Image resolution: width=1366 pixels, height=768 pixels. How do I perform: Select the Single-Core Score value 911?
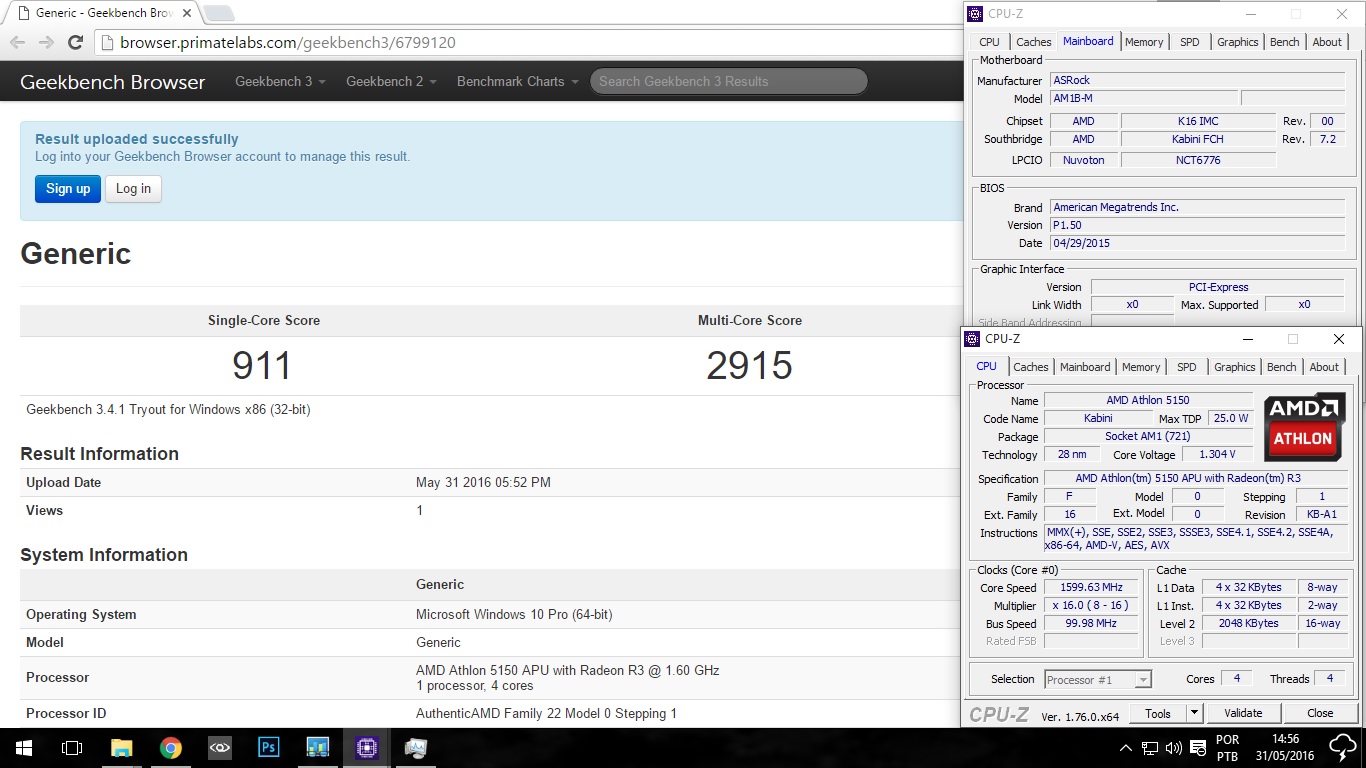point(262,366)
